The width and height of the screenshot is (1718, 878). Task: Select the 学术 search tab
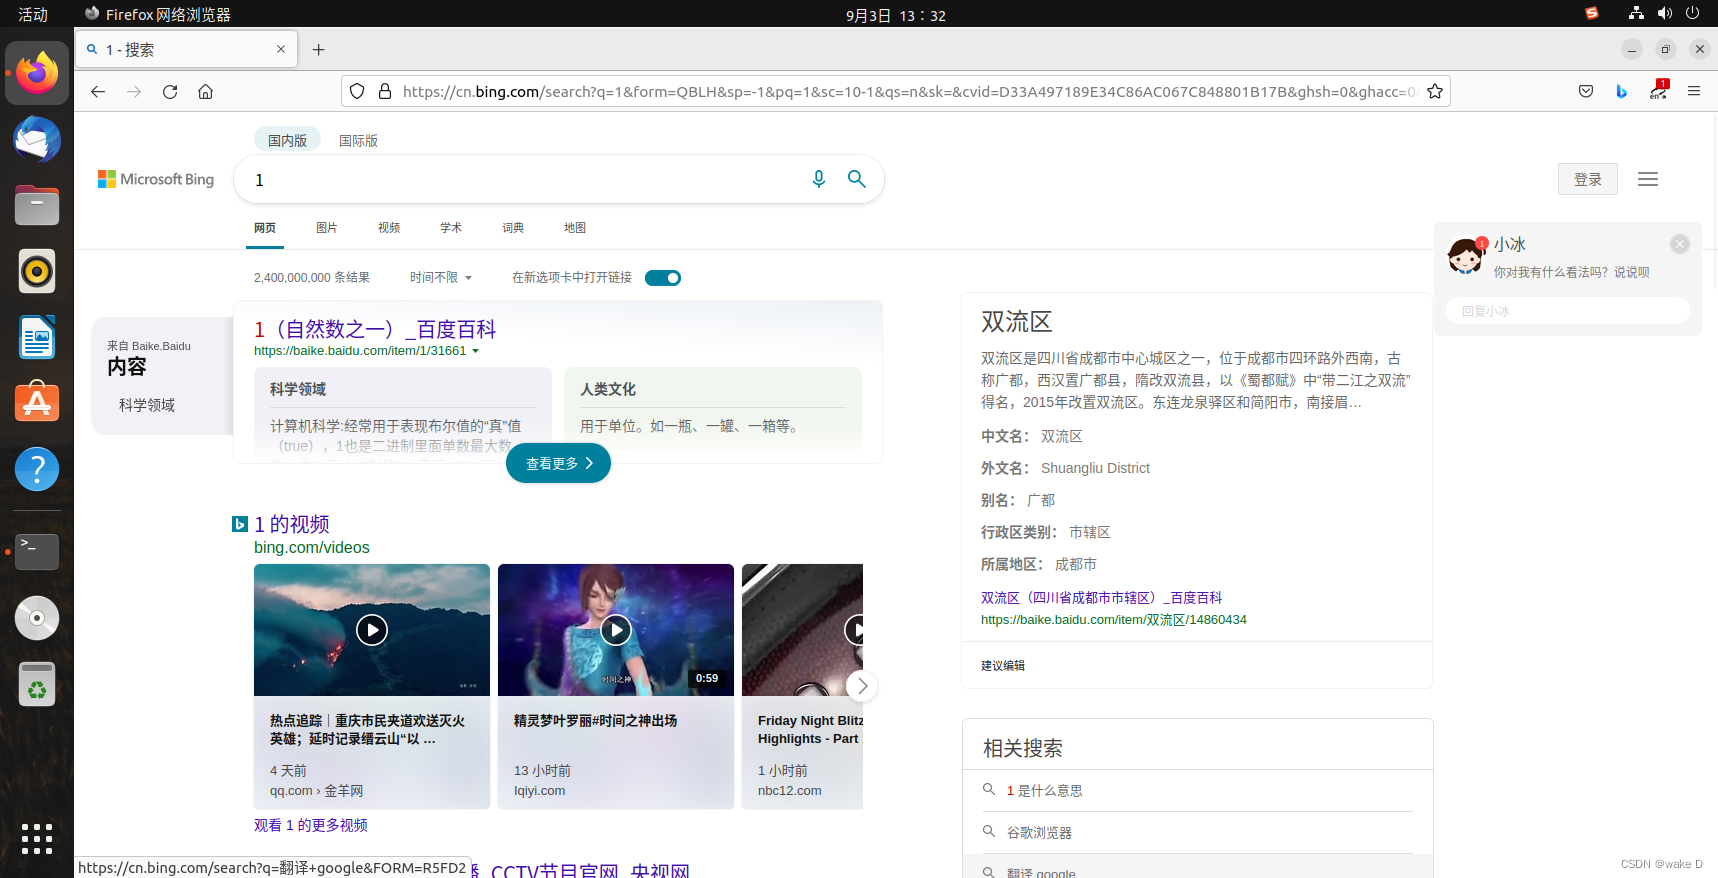(x=451, y=228)
